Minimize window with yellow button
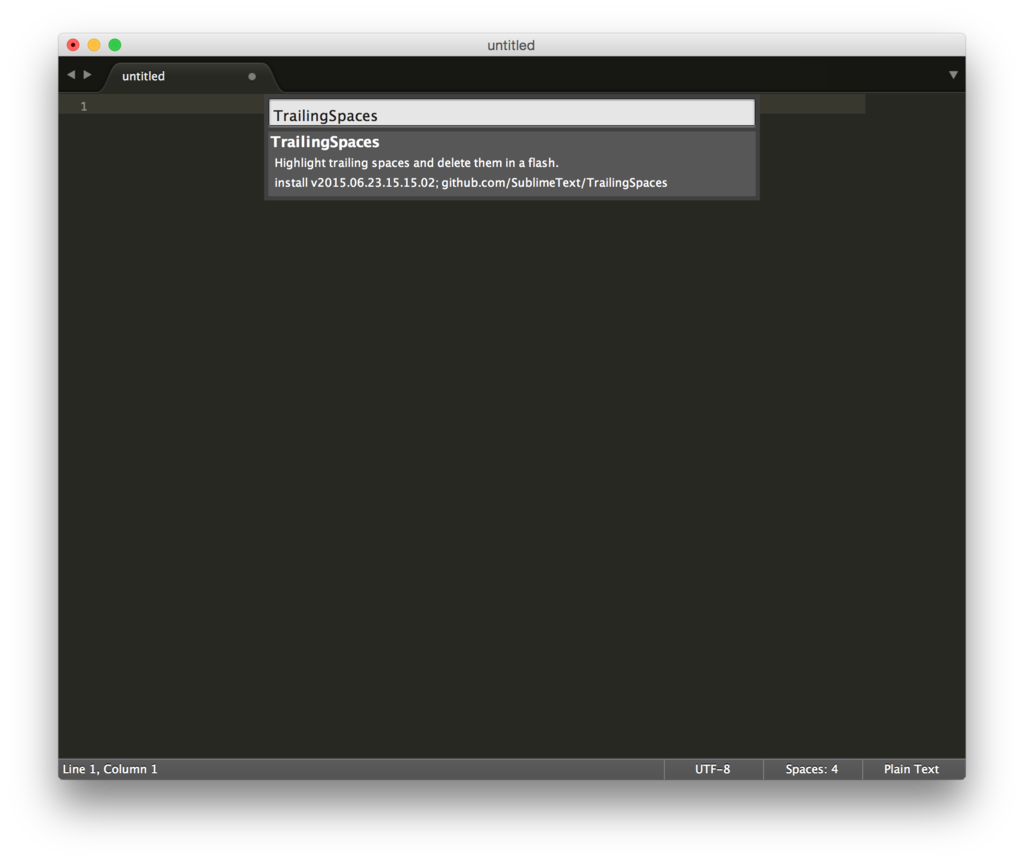1024x863 pixels. 94,44
